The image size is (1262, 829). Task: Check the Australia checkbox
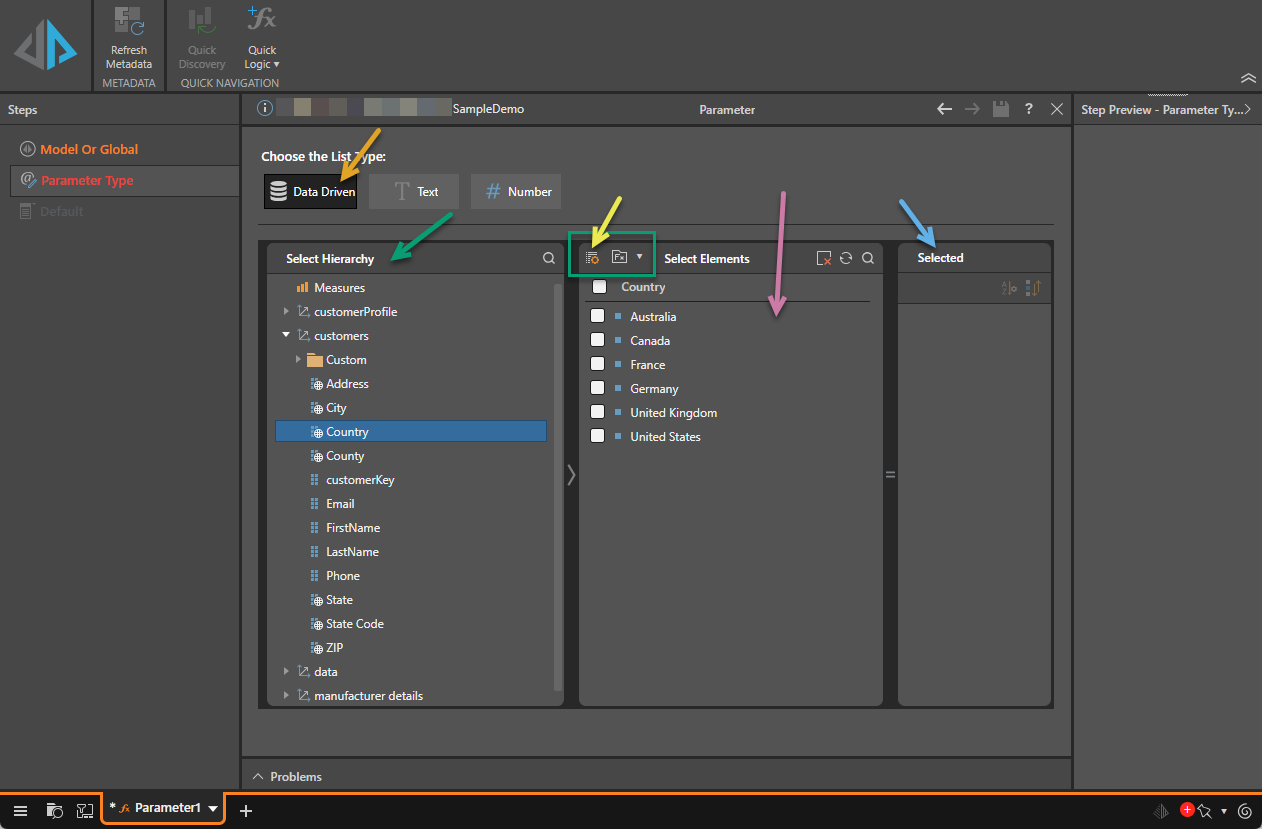(x=597, y=316)
